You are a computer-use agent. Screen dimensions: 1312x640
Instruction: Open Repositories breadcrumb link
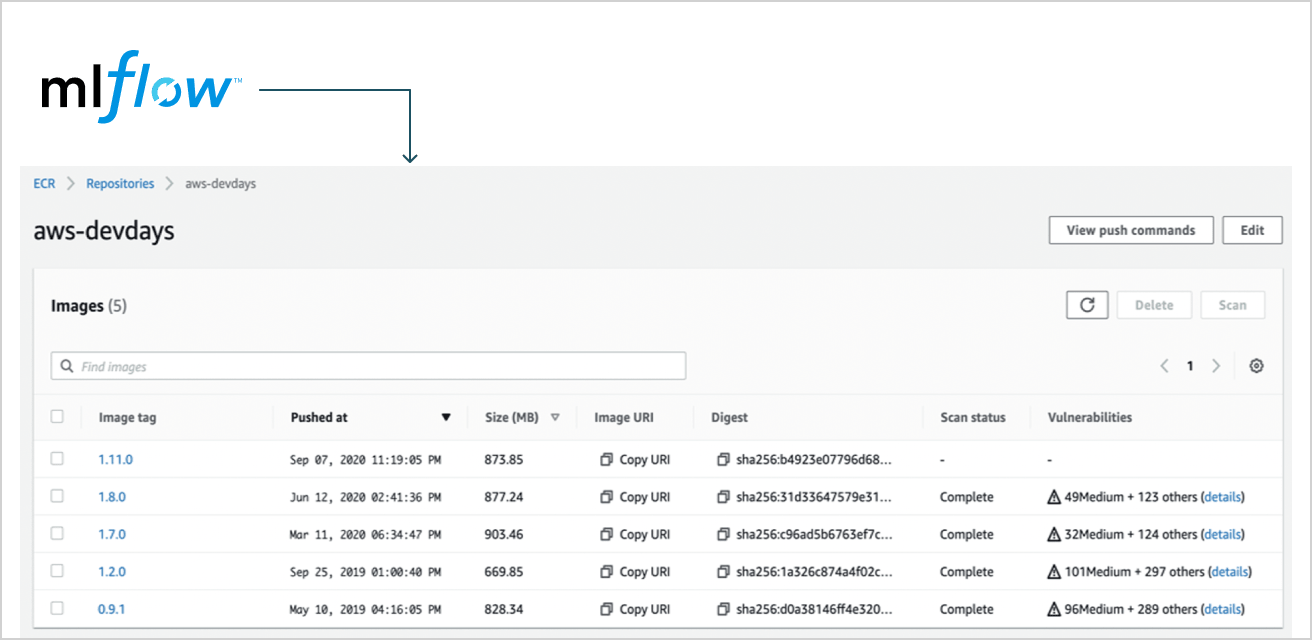(x=120, y=184)
